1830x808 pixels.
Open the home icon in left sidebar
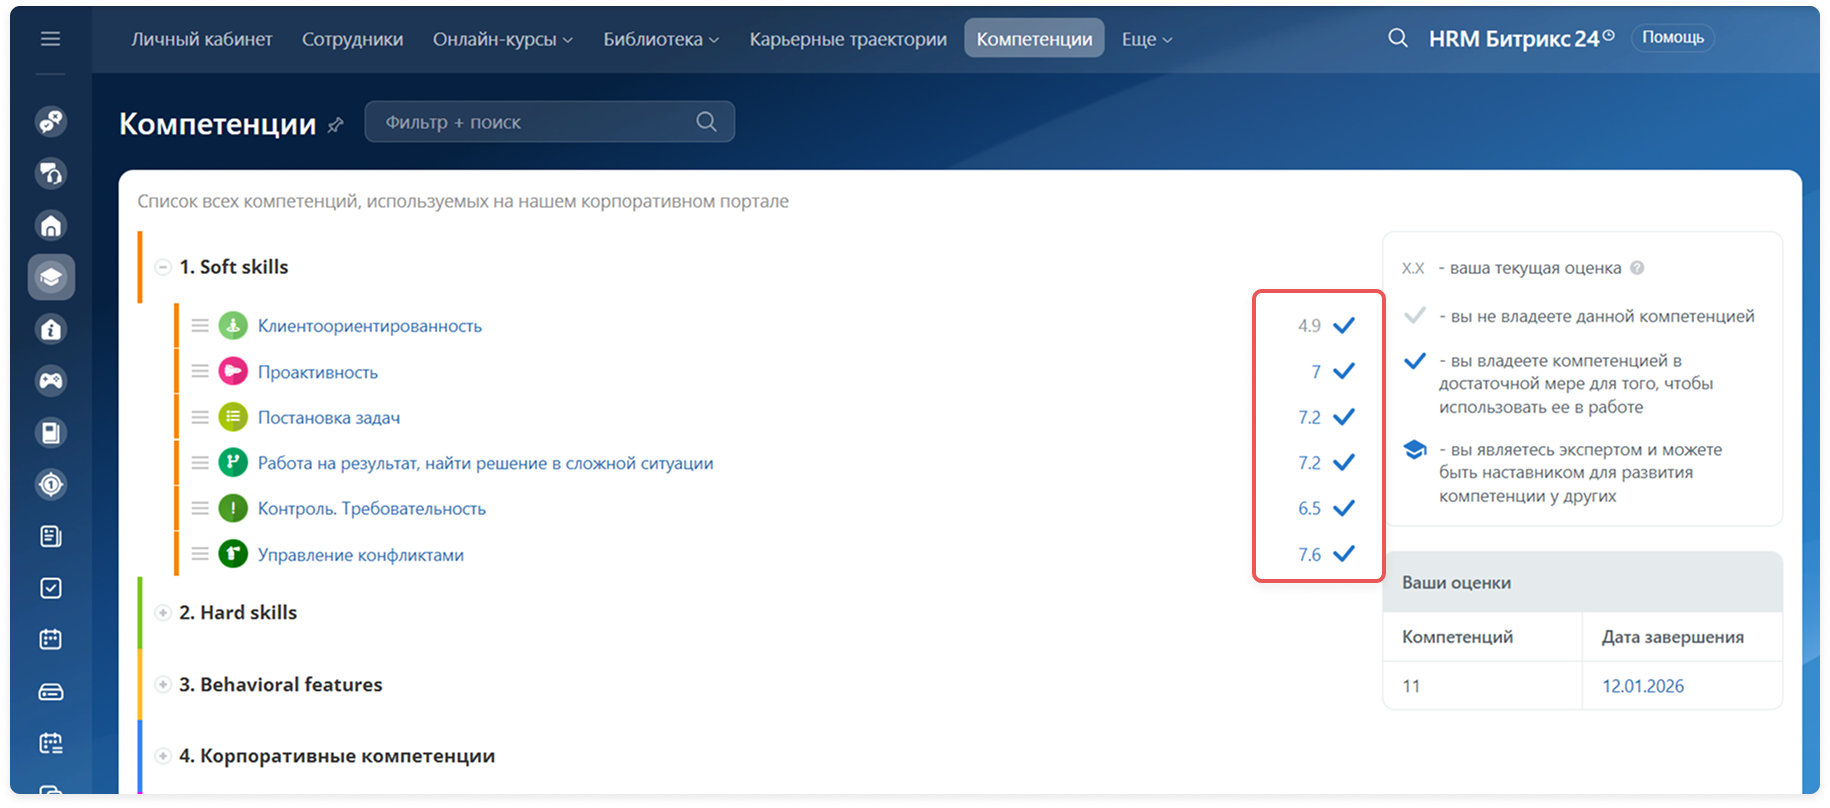click(x=51, y=226)
